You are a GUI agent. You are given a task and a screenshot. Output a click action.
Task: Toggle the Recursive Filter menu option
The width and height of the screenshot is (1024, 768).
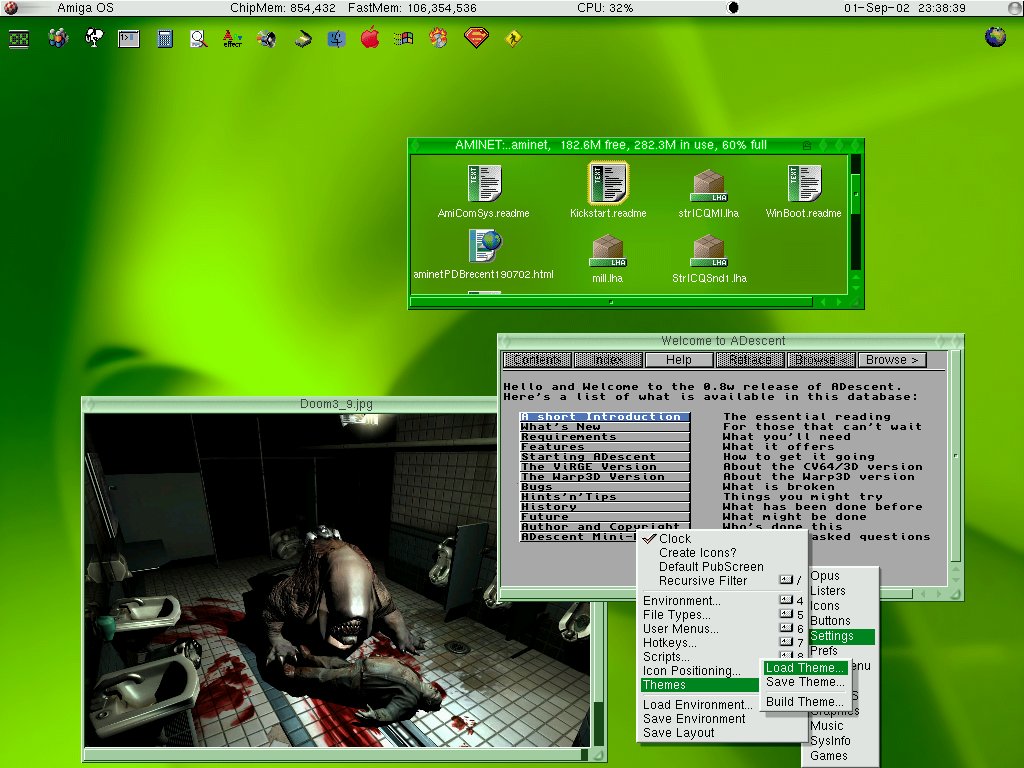tap(702, 581)
